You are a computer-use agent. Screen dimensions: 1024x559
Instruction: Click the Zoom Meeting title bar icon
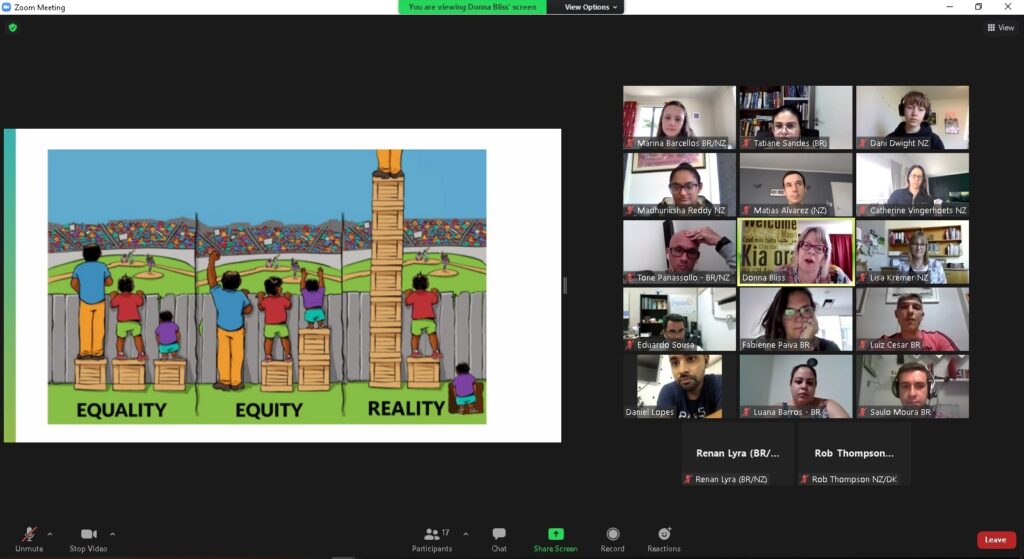pos(8,7)
